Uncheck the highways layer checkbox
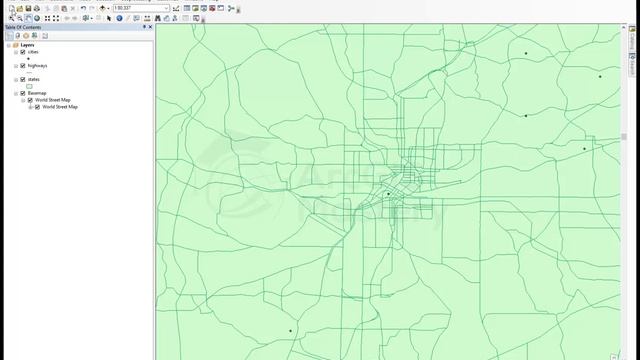Screen dimensions: 640x360 23,66
